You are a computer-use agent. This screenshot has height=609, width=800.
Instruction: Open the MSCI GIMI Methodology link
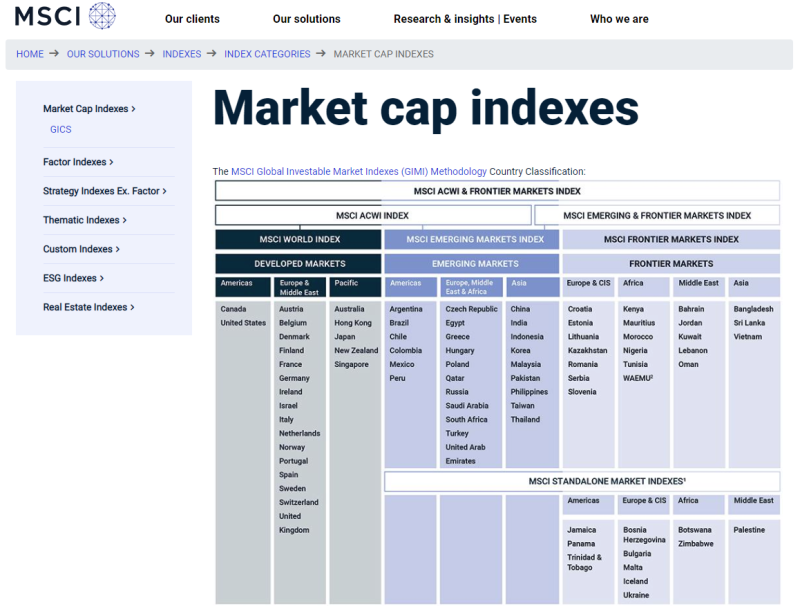(358, 171)
